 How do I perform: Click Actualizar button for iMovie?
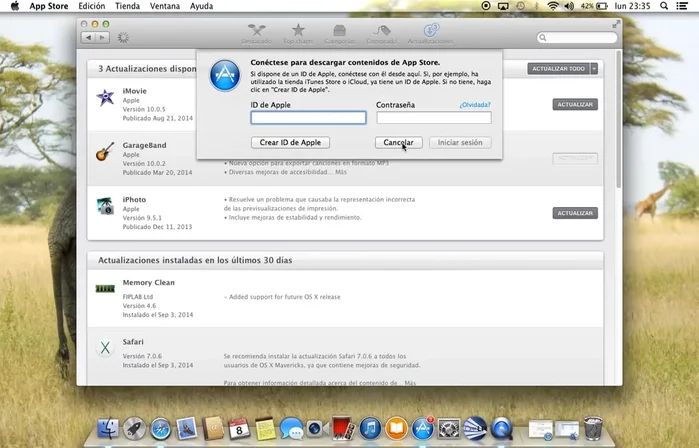[x=575, y=104]
